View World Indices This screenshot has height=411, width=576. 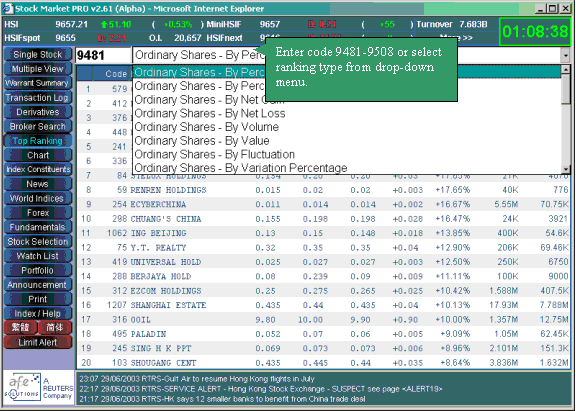point(37,198)
